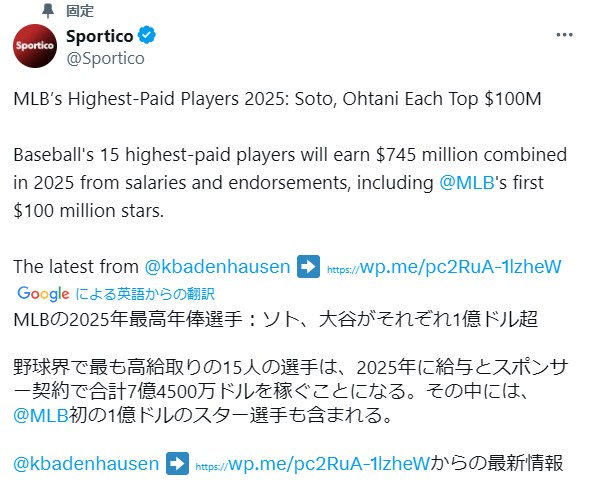This screenshot has height=498, width=592.
Task: Click the Japanese translated headline text
Action: pos(275,319)
